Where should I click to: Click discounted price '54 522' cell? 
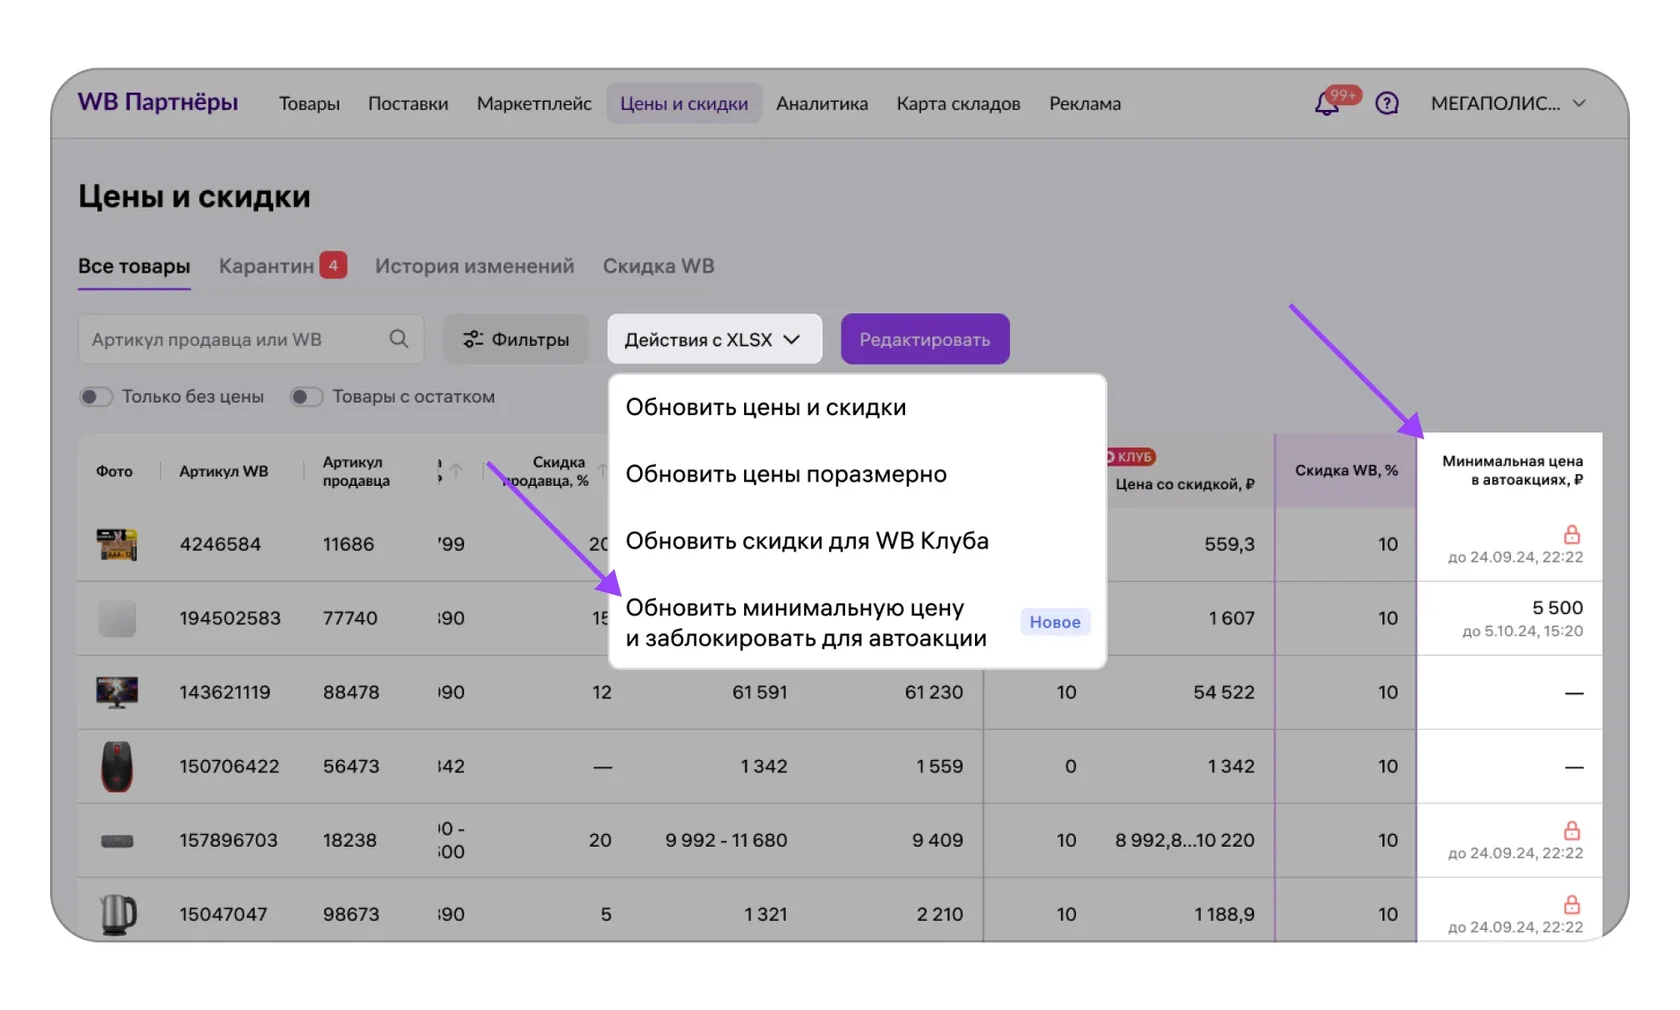(x=1224, y=692)
